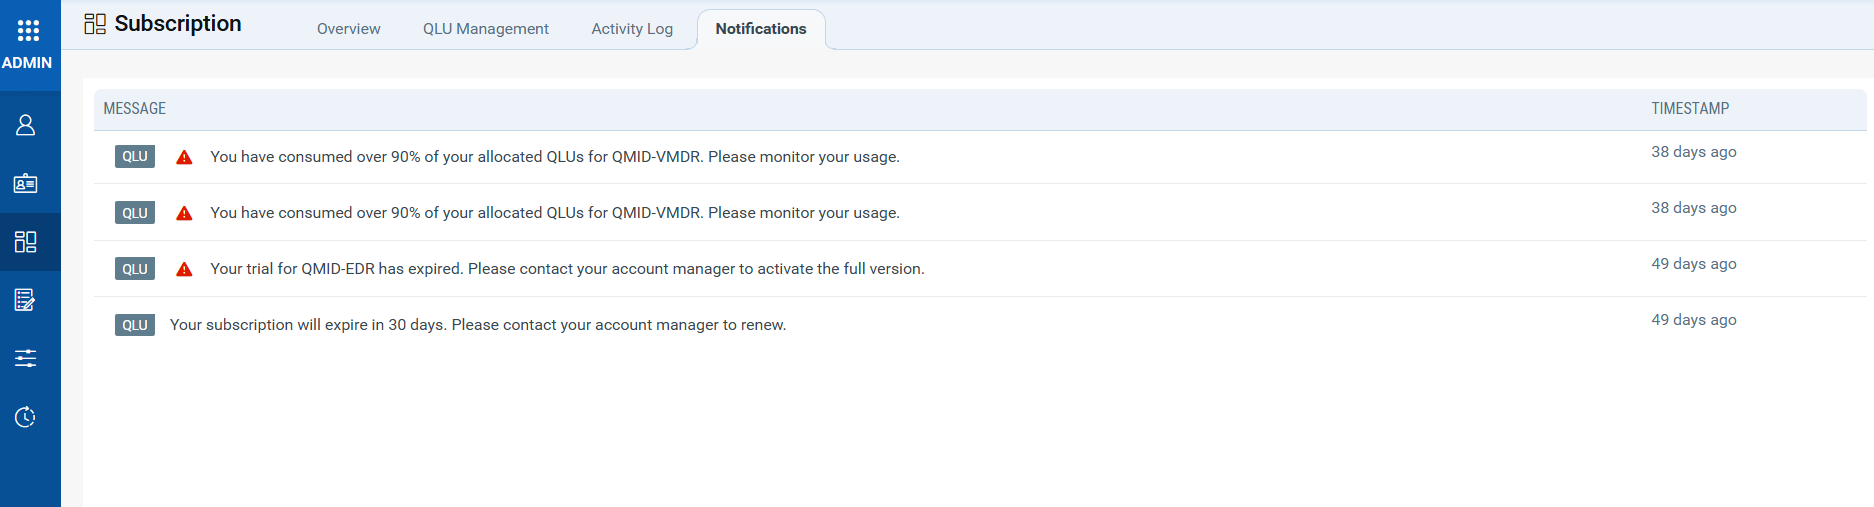Viewport: 1874px width, 507px height.
Task: Click the TIMESTAMP column header
Action: [x=1690, y=108]
